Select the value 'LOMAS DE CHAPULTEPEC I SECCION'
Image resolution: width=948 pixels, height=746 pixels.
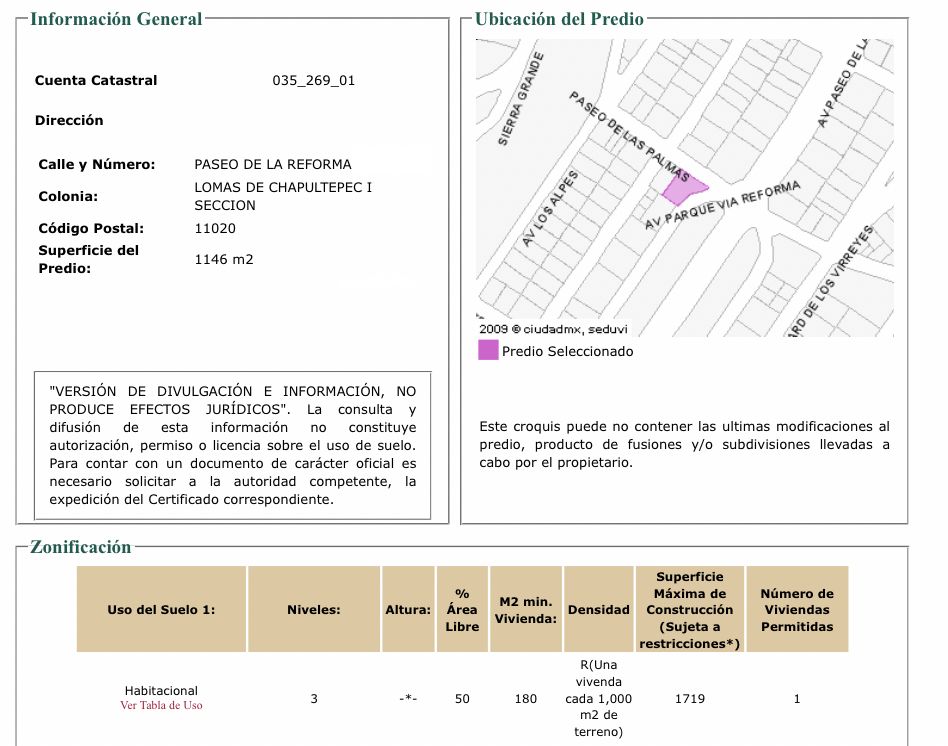coord(283,196)
